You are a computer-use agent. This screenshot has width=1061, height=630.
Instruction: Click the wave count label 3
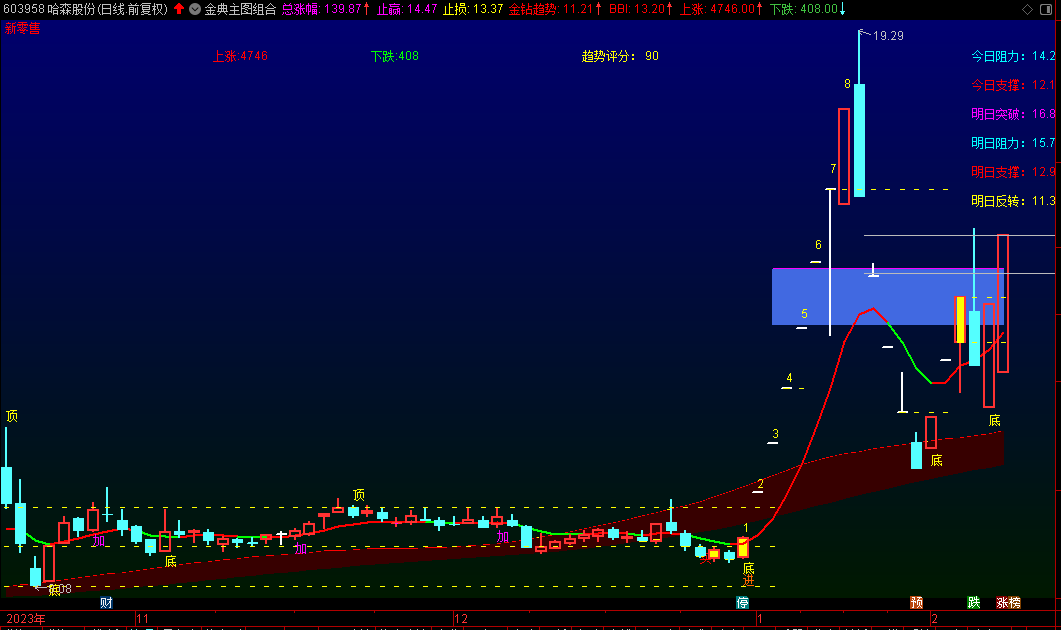[775, 434]
